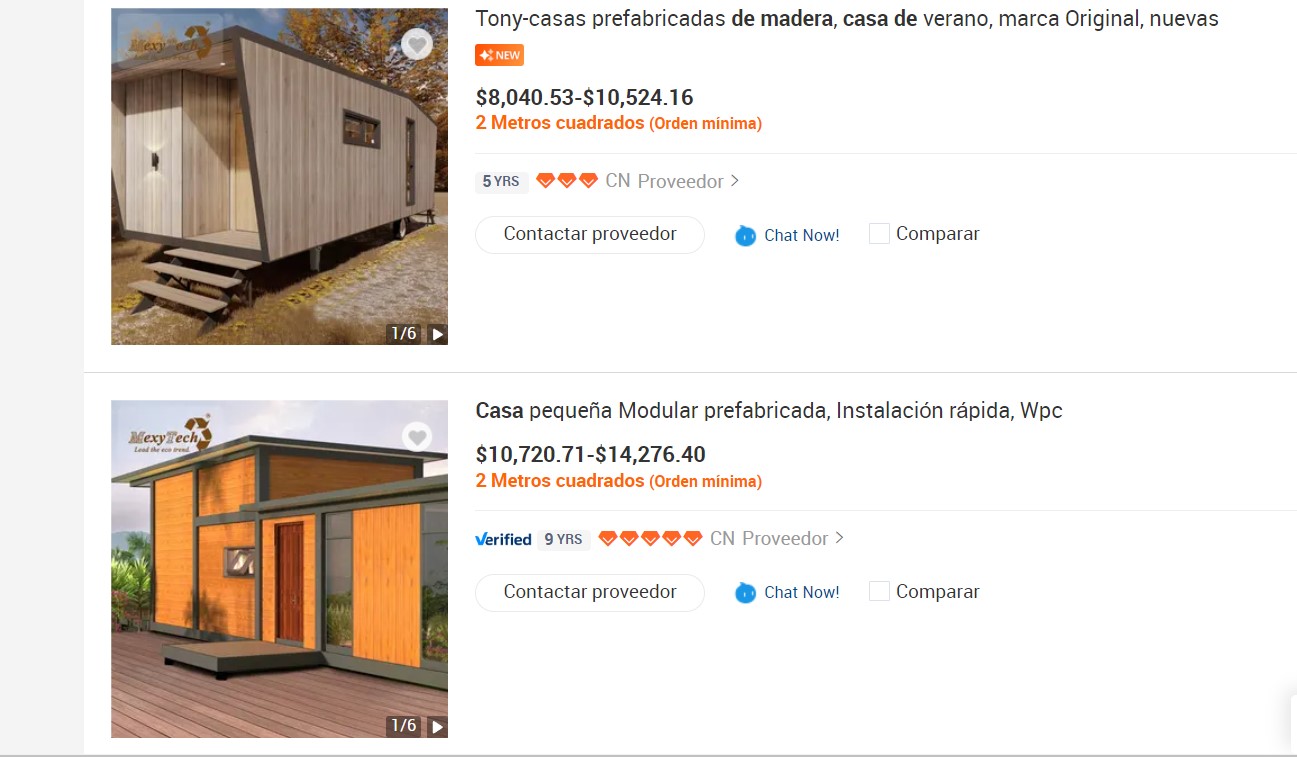Expand CN Proveedor arrow on second listing

tap(839, 538)
